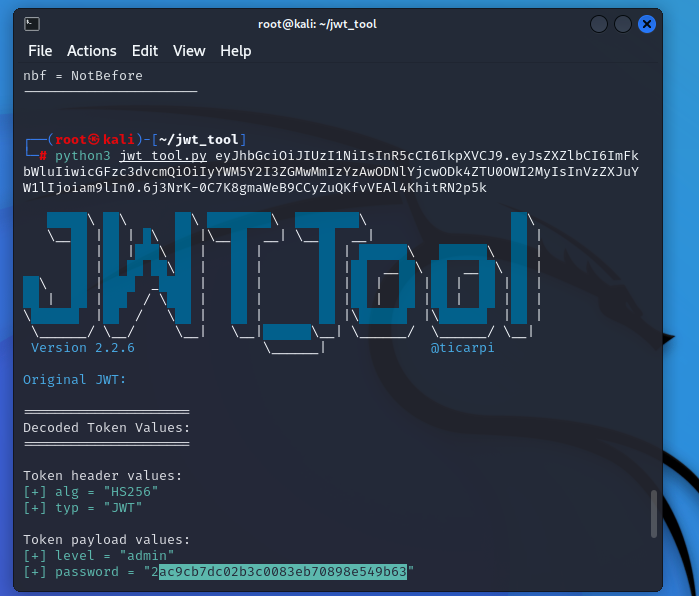699x596 pixels.
Task: Click the 'Token payload values:' line
Action: pyautogui.click(x=107, y=540)
